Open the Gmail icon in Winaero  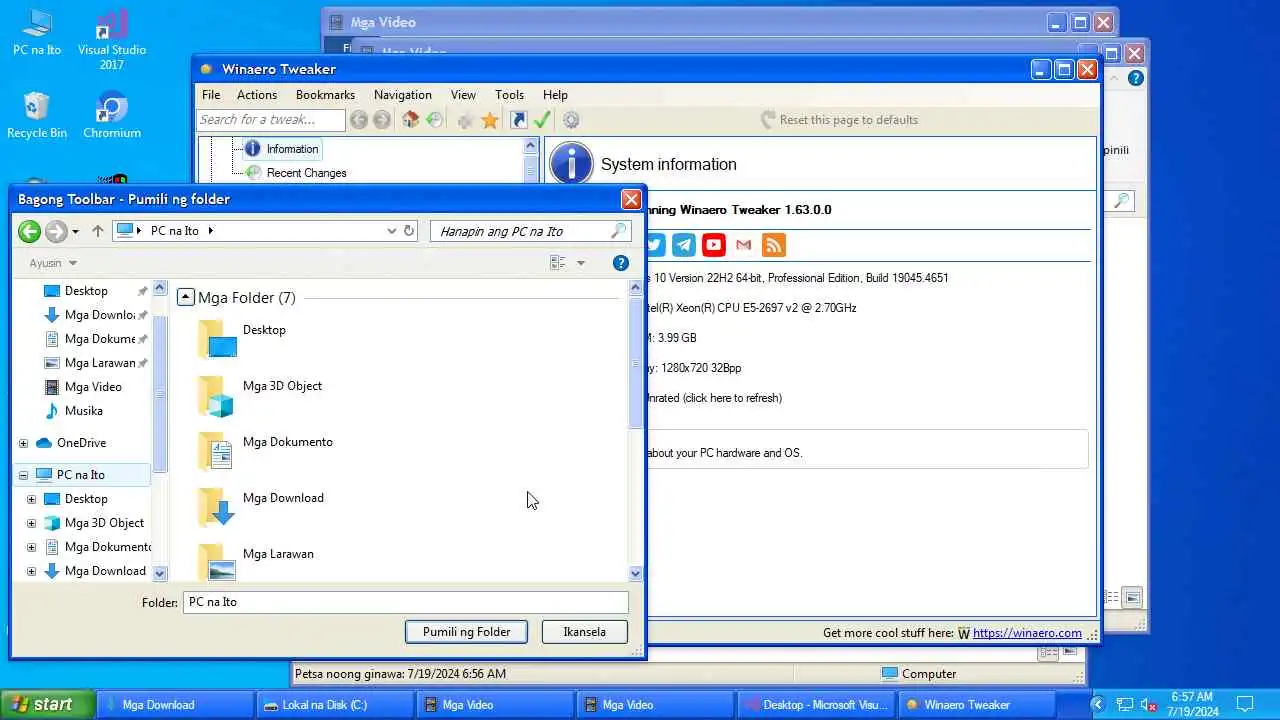click(743, 245)
